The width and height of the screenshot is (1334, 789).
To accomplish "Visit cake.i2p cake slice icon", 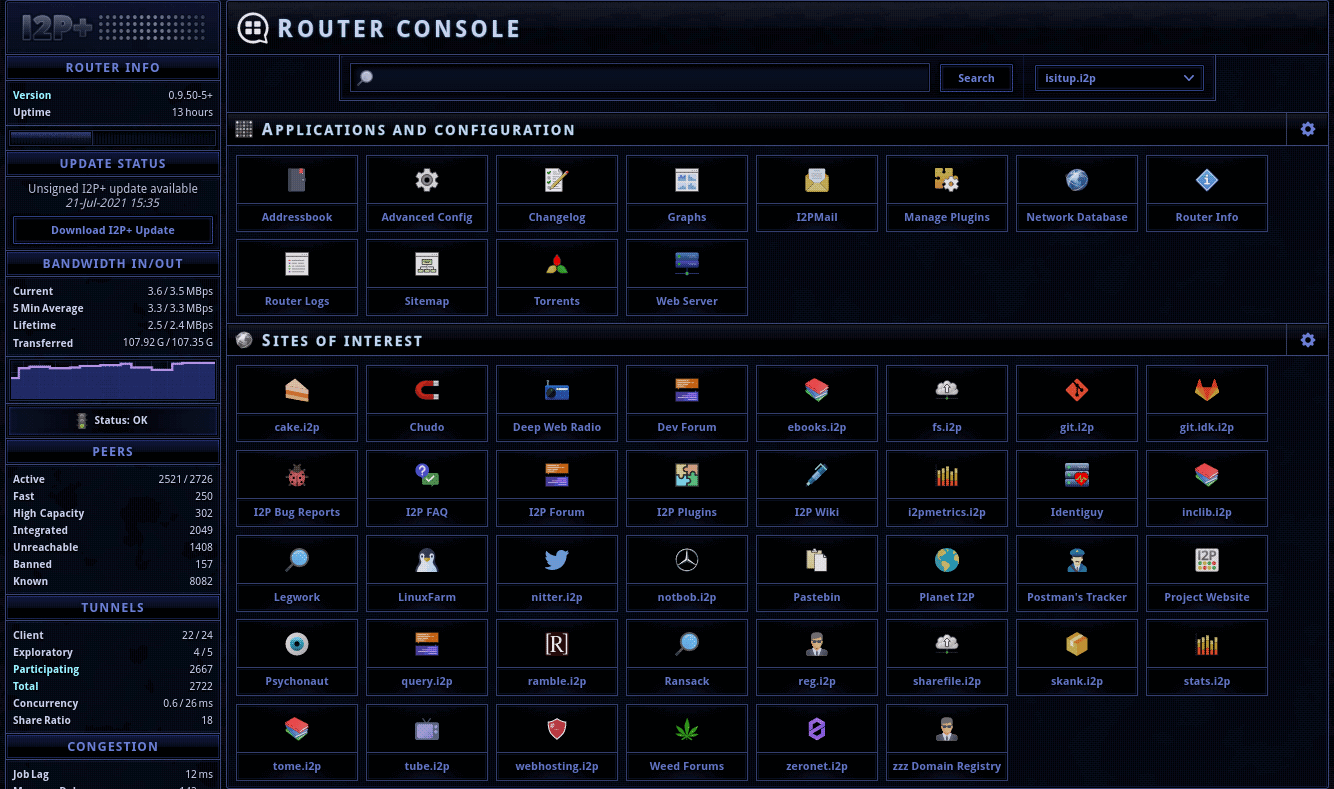I will [297, 390].
